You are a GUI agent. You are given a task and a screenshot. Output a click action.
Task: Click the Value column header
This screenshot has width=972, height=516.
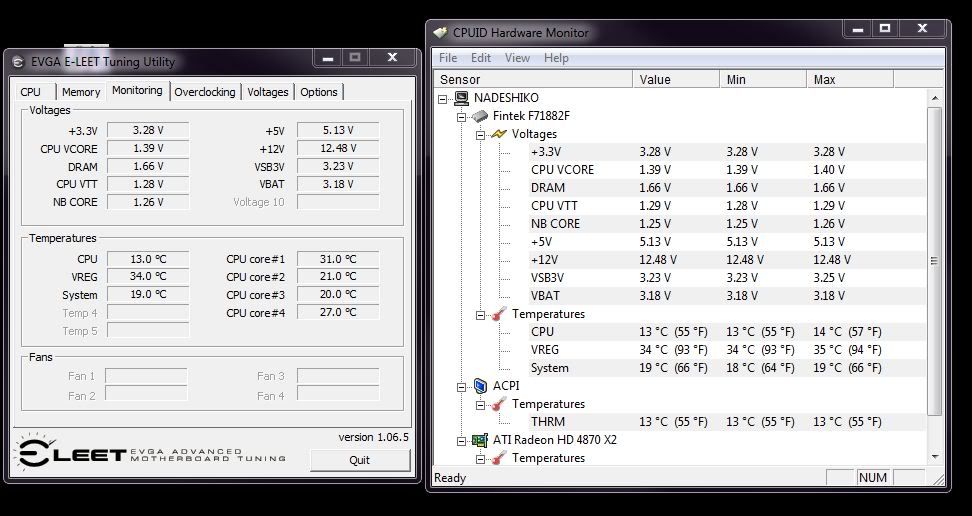(675, 80)
